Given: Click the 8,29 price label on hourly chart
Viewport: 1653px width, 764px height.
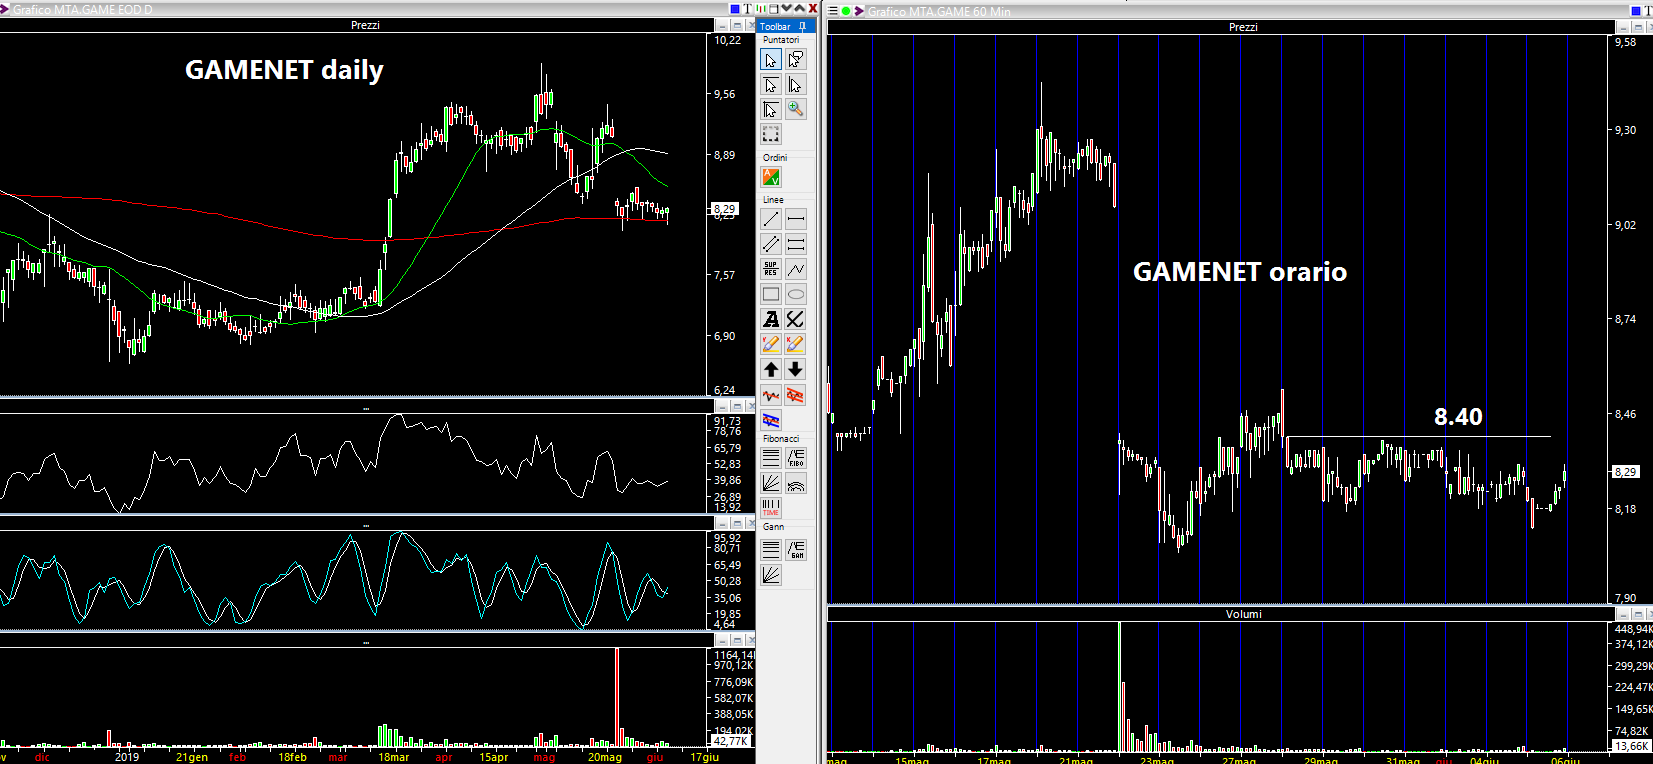Looking at the screenshot, I should 1626,472.
